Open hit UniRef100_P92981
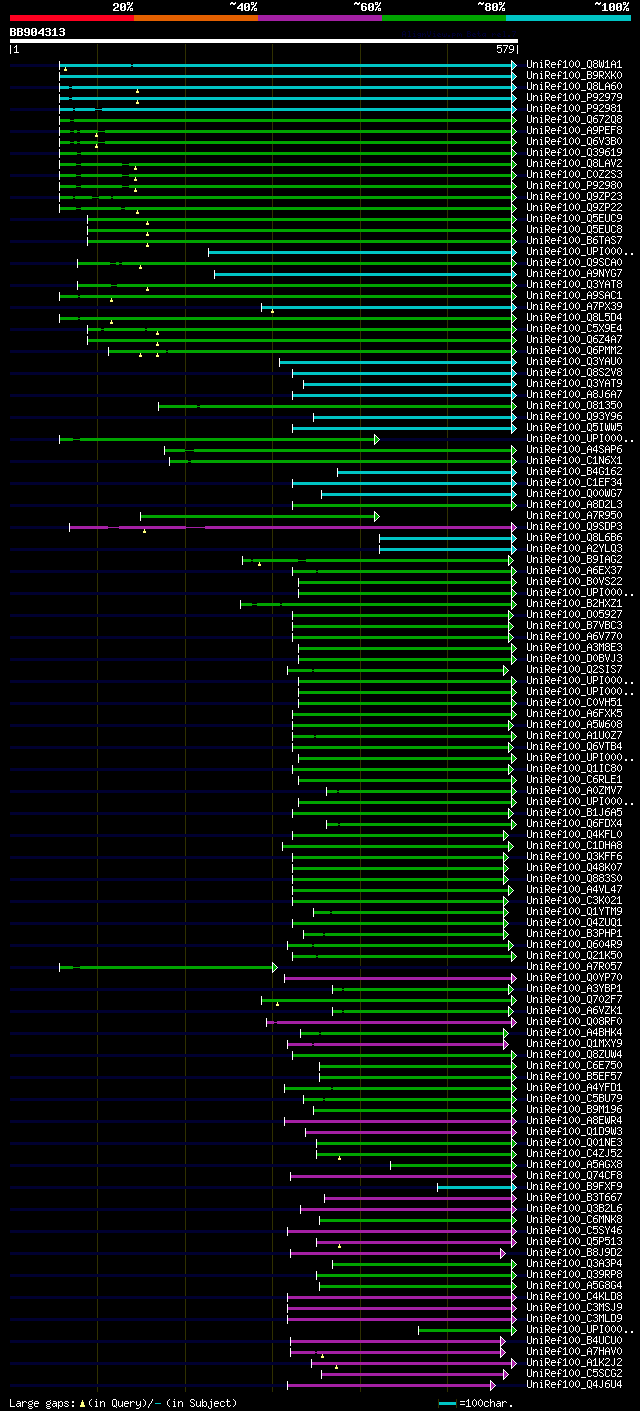 [574, 109]
